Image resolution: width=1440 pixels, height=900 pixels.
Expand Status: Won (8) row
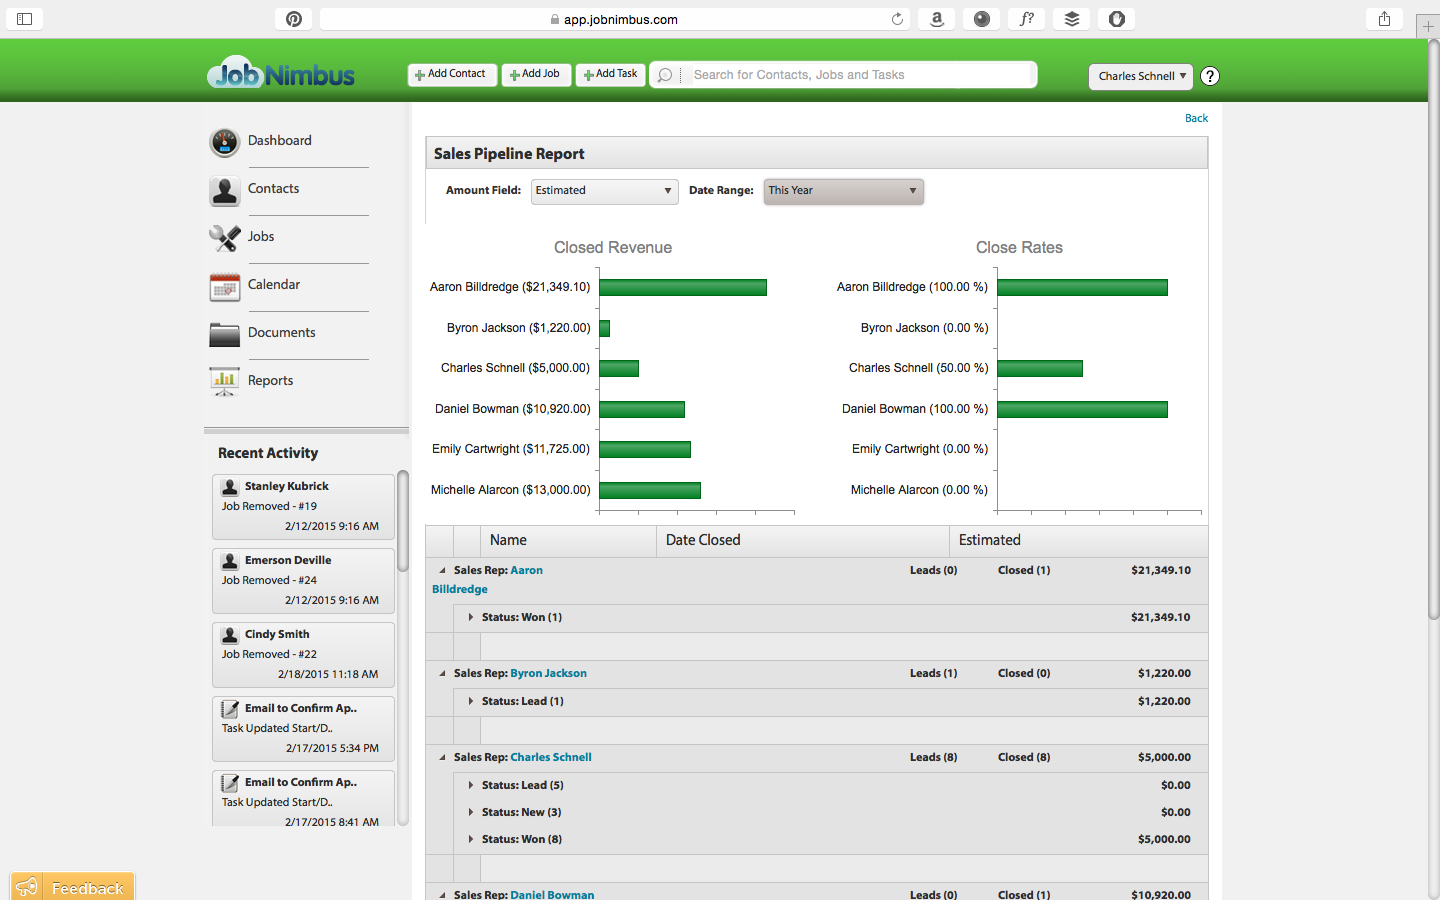470,839
